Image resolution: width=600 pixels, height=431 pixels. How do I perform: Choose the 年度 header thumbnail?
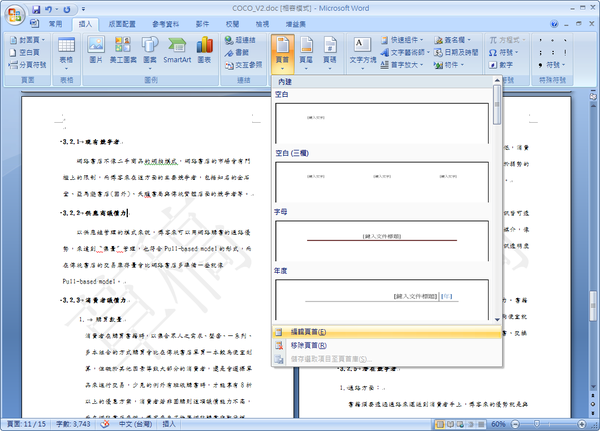tap(382, 300)
